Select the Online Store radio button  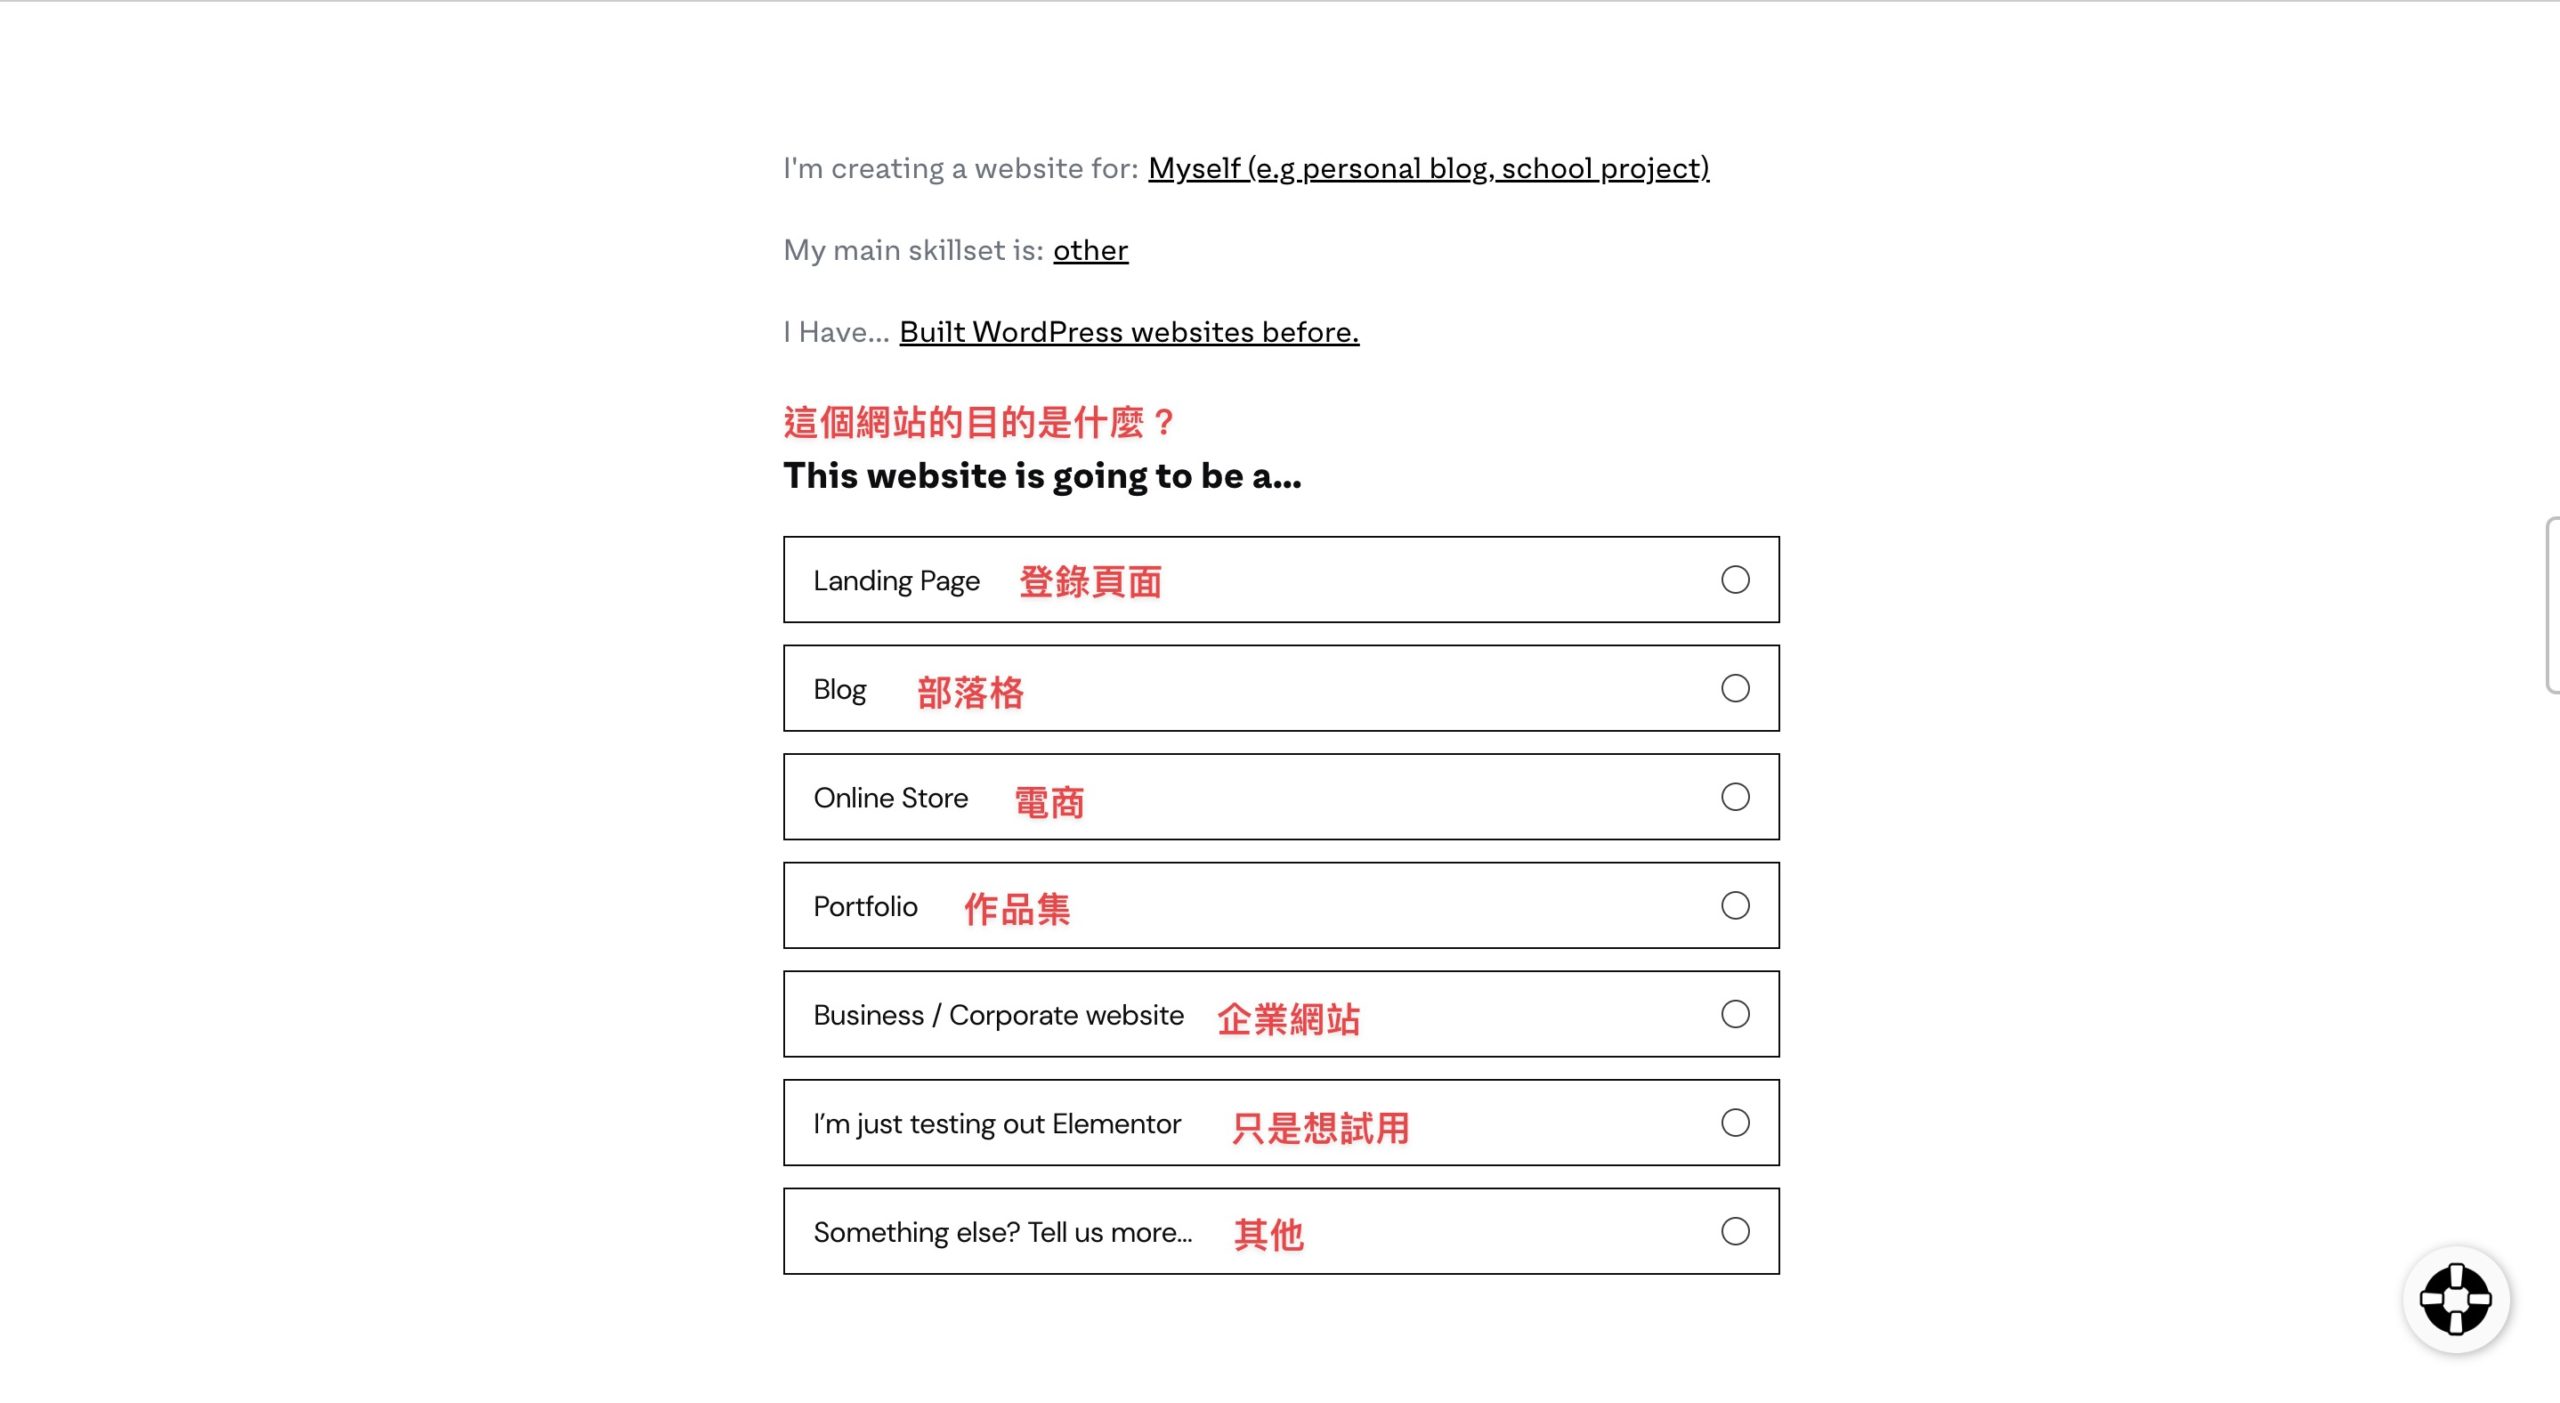pos(1735,797)
